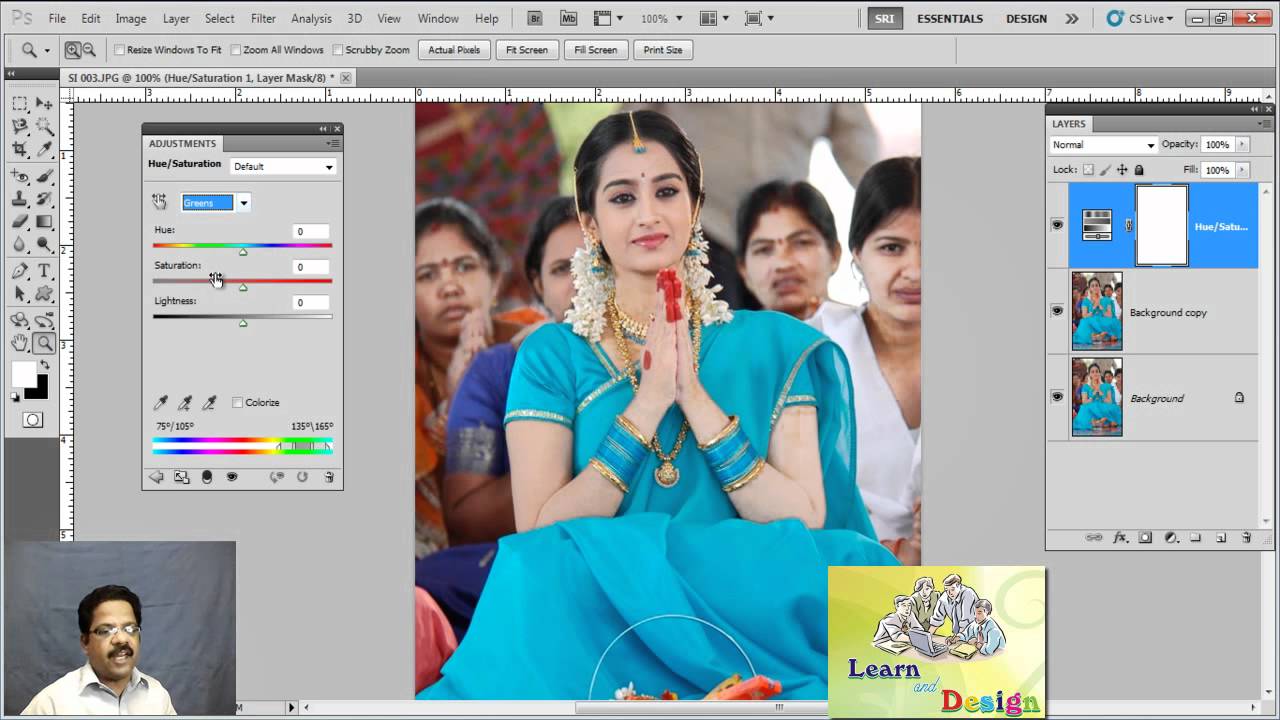This screenshot has height=720, width=1280.
Task: Click the Subtract from Sample eyedropper
Action: pos(209,403)
